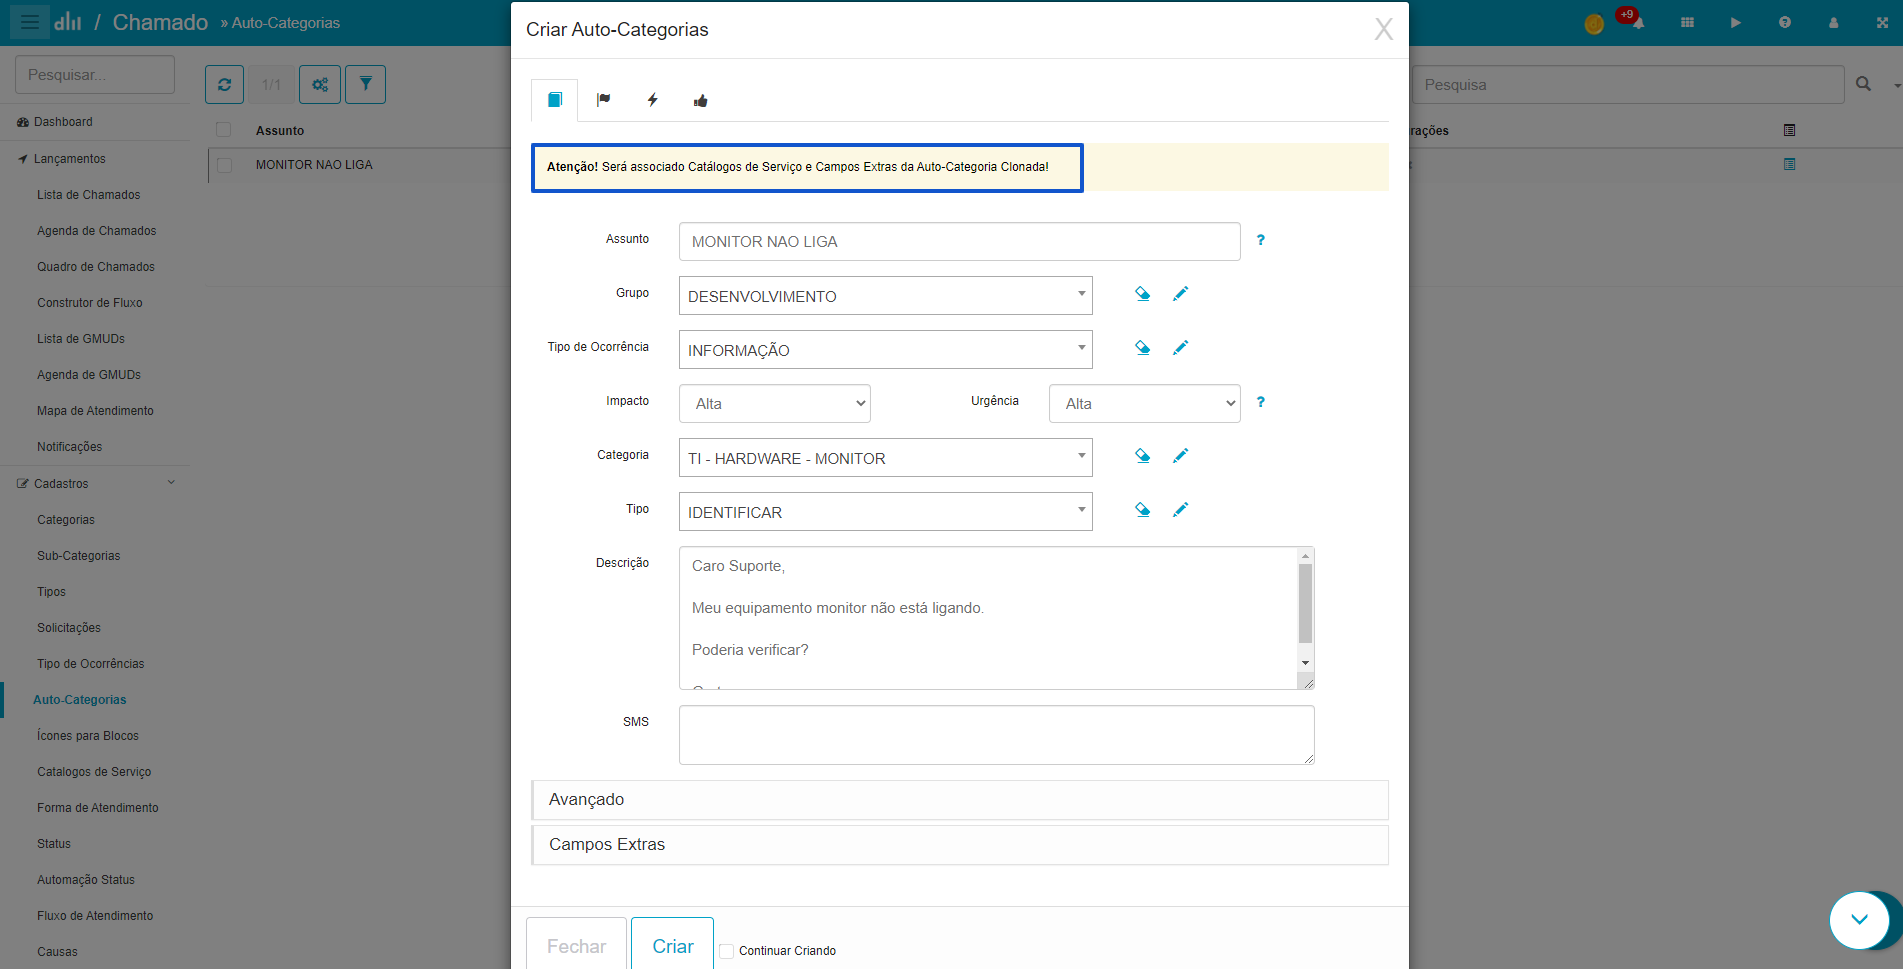Tick the select-all checkbox in table header
The image size is (1903, 969).
point(224,130)
